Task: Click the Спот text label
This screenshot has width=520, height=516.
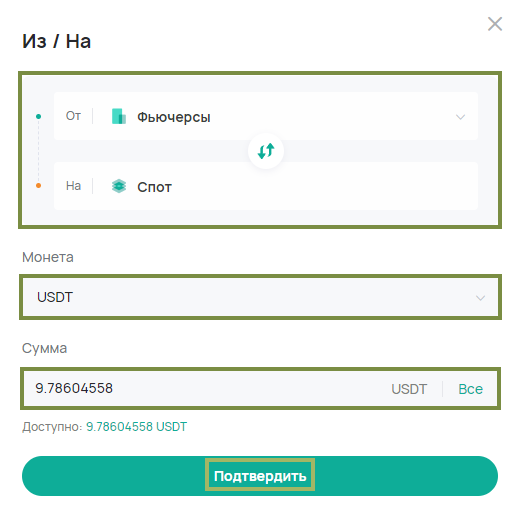Action: tap(154, 187)
